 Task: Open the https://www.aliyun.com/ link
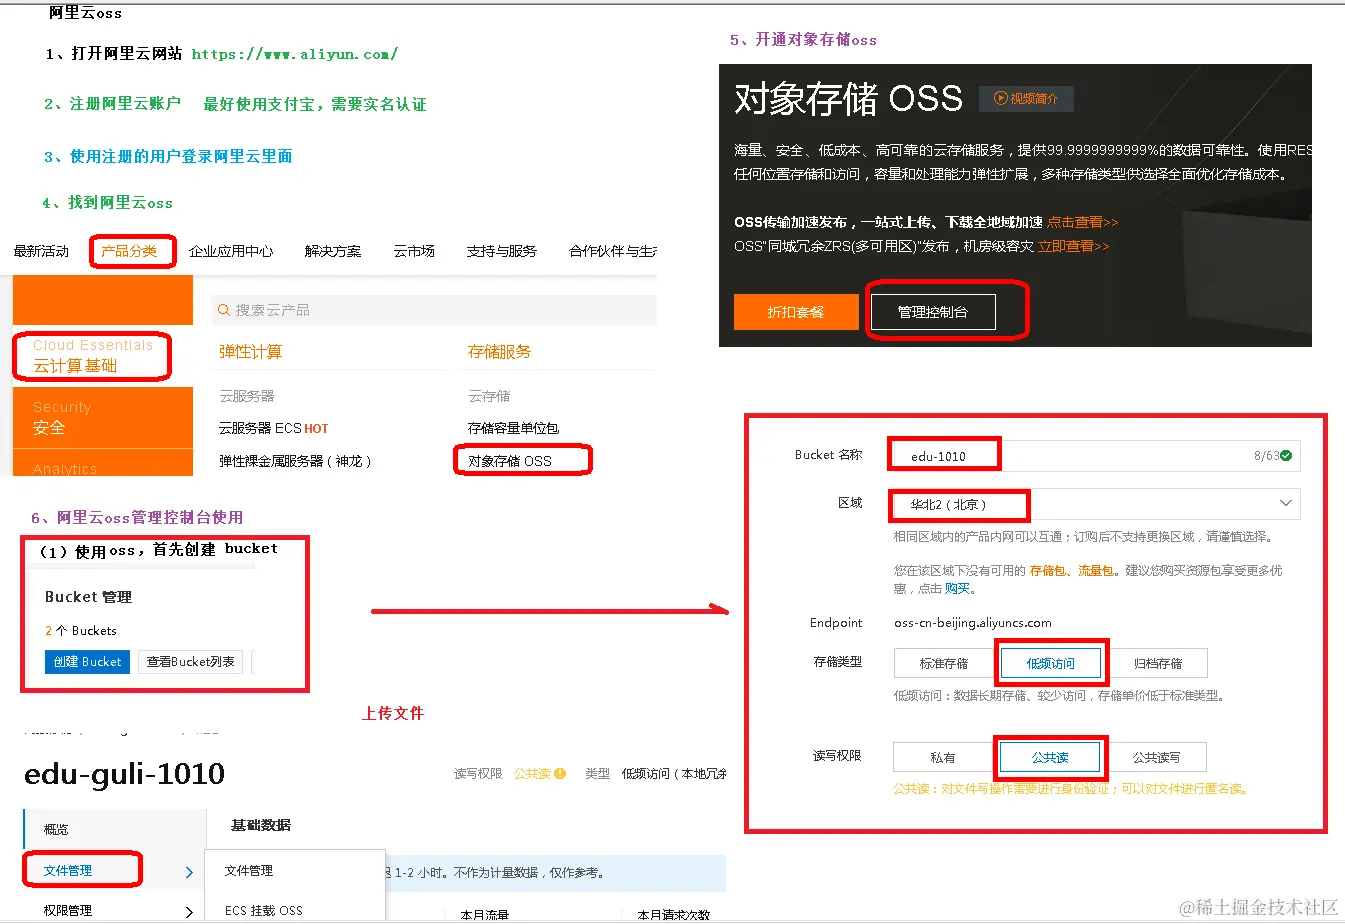pyautogui.click(x=295, y=54)
